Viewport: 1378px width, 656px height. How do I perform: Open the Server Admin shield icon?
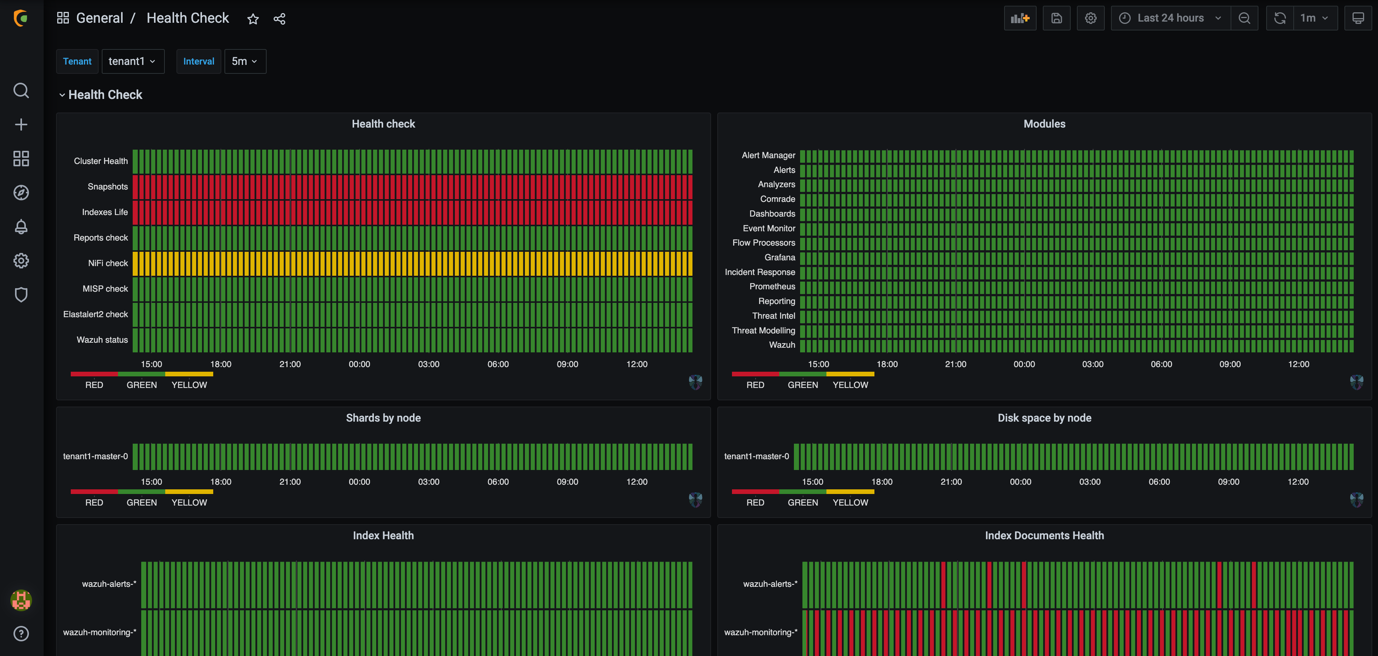[21, 295]
